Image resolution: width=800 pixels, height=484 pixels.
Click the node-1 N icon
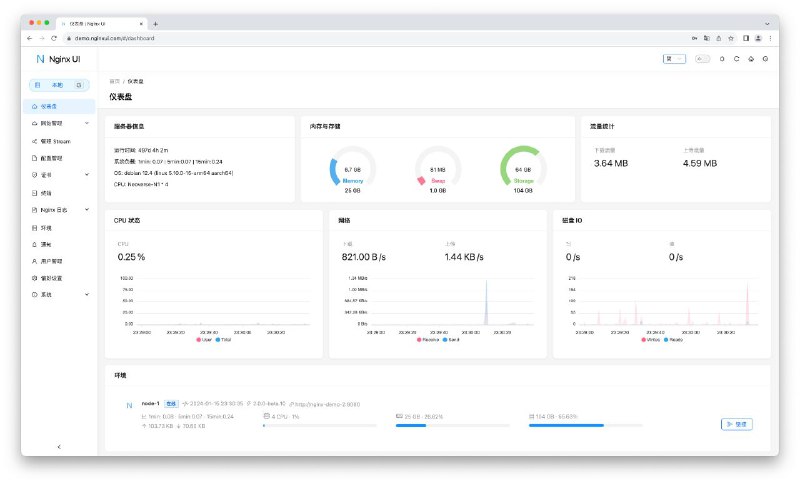click(x=129, y=405)
